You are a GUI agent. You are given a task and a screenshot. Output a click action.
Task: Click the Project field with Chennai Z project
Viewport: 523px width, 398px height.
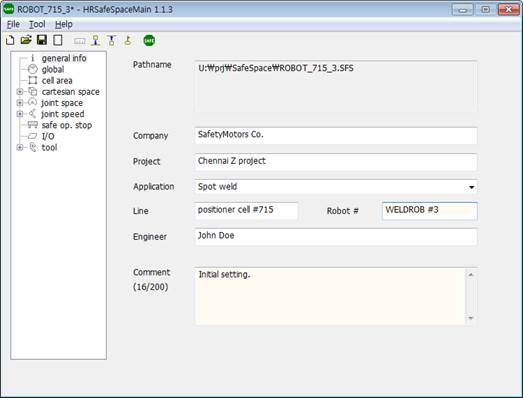pos(336,162)
